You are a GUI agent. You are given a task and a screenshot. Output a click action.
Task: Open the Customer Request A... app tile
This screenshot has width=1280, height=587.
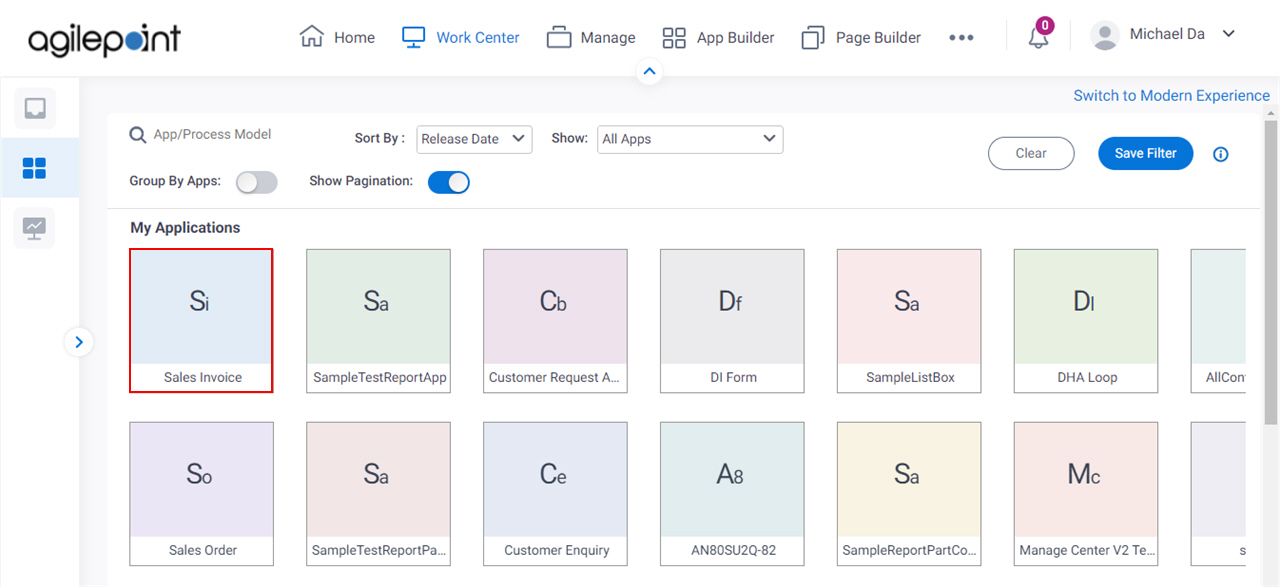(x=556, y=320)
